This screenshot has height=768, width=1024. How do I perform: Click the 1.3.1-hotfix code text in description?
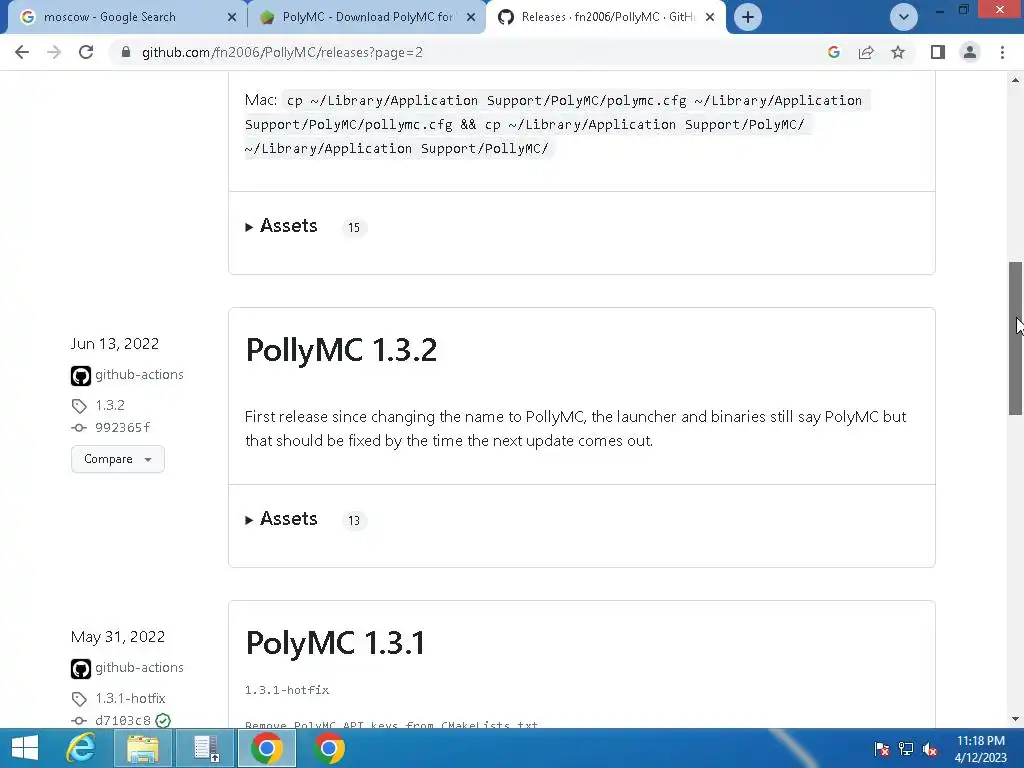(x=287, y=690)
